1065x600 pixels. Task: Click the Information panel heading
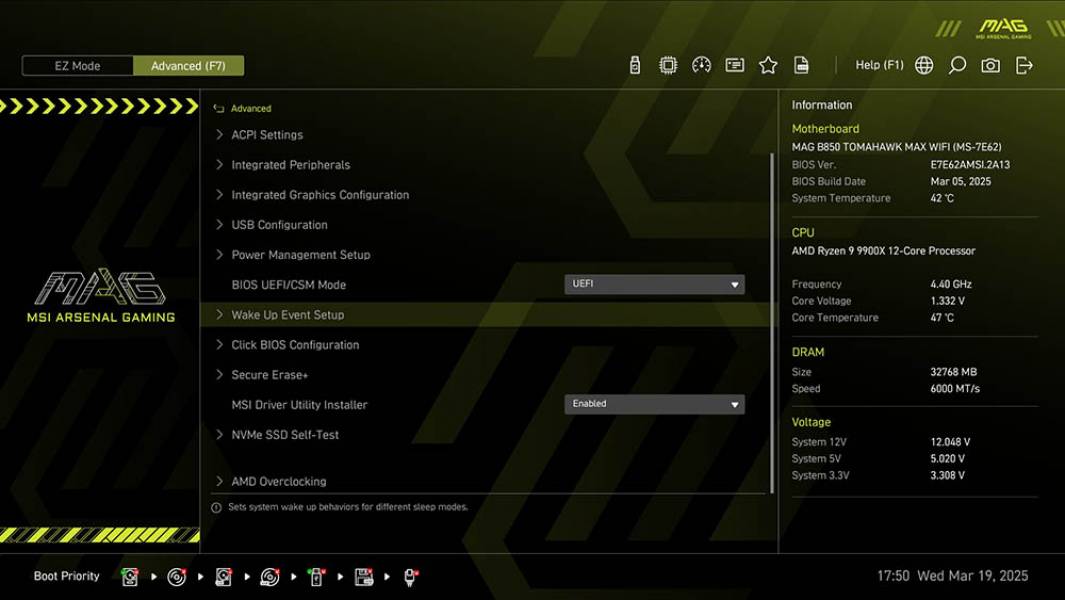pos(821,105)
